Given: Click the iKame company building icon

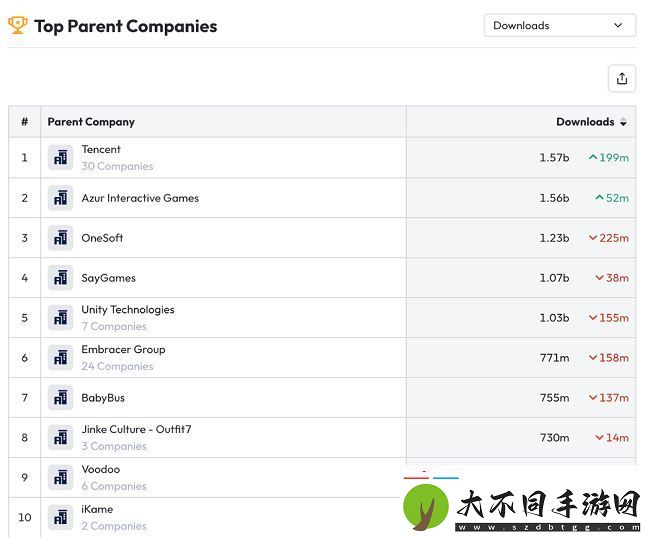Looking at the screenshot, I should pyautogui.click(x=61, y=518).
